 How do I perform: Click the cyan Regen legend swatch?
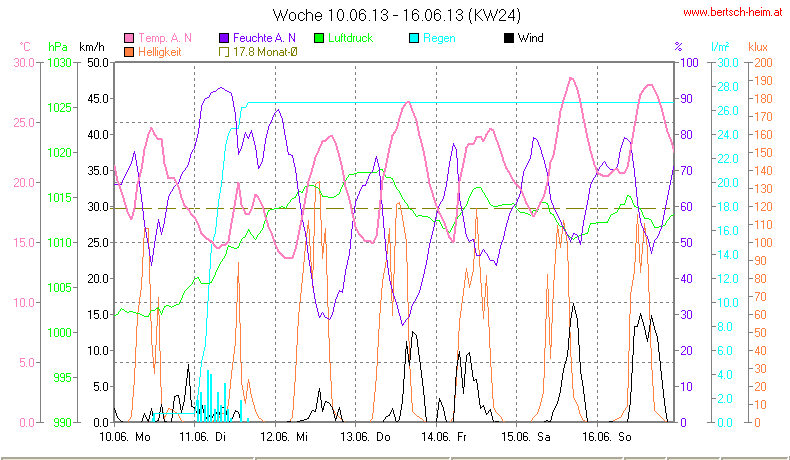(x=414, y=38)
